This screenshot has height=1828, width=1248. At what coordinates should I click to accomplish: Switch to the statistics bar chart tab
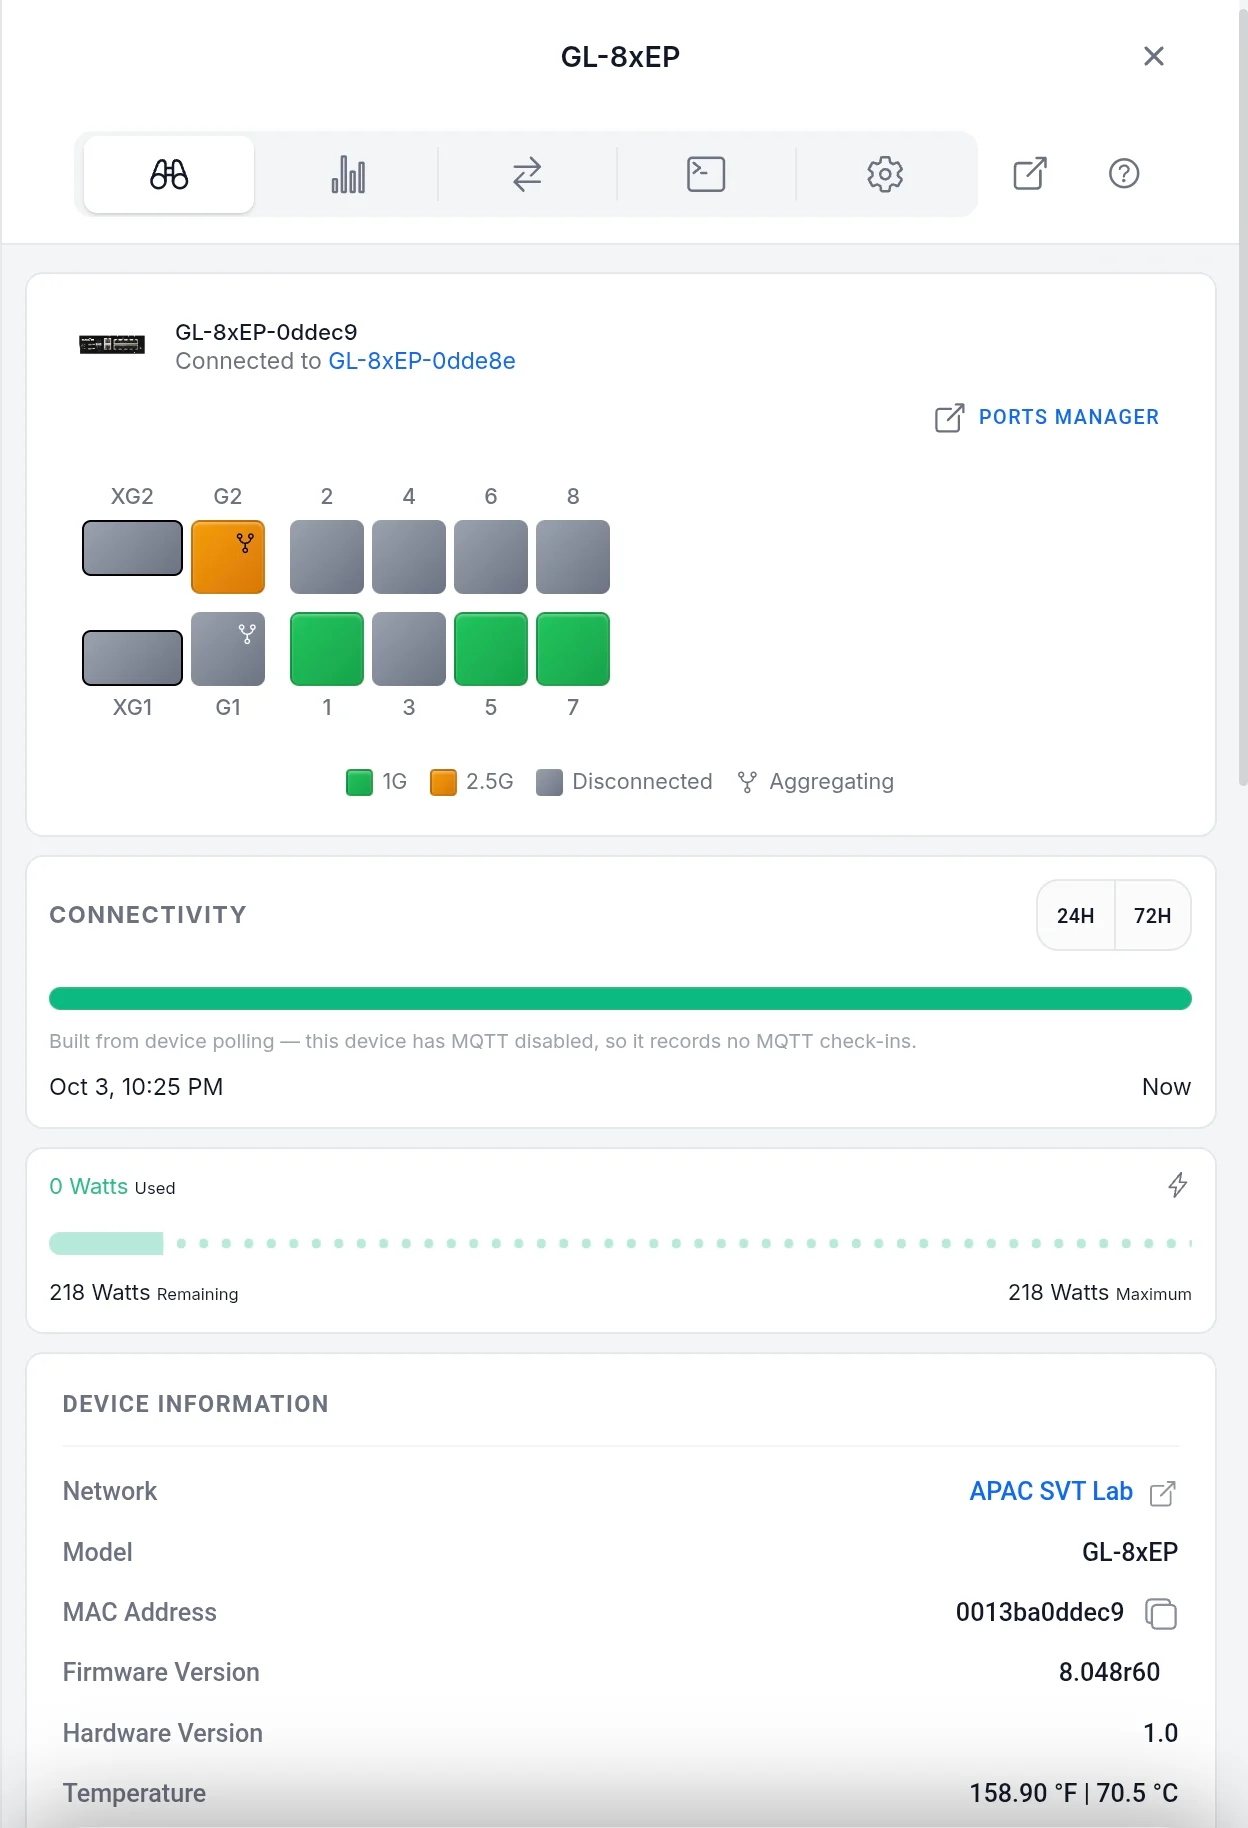click(x=348, y=174)
